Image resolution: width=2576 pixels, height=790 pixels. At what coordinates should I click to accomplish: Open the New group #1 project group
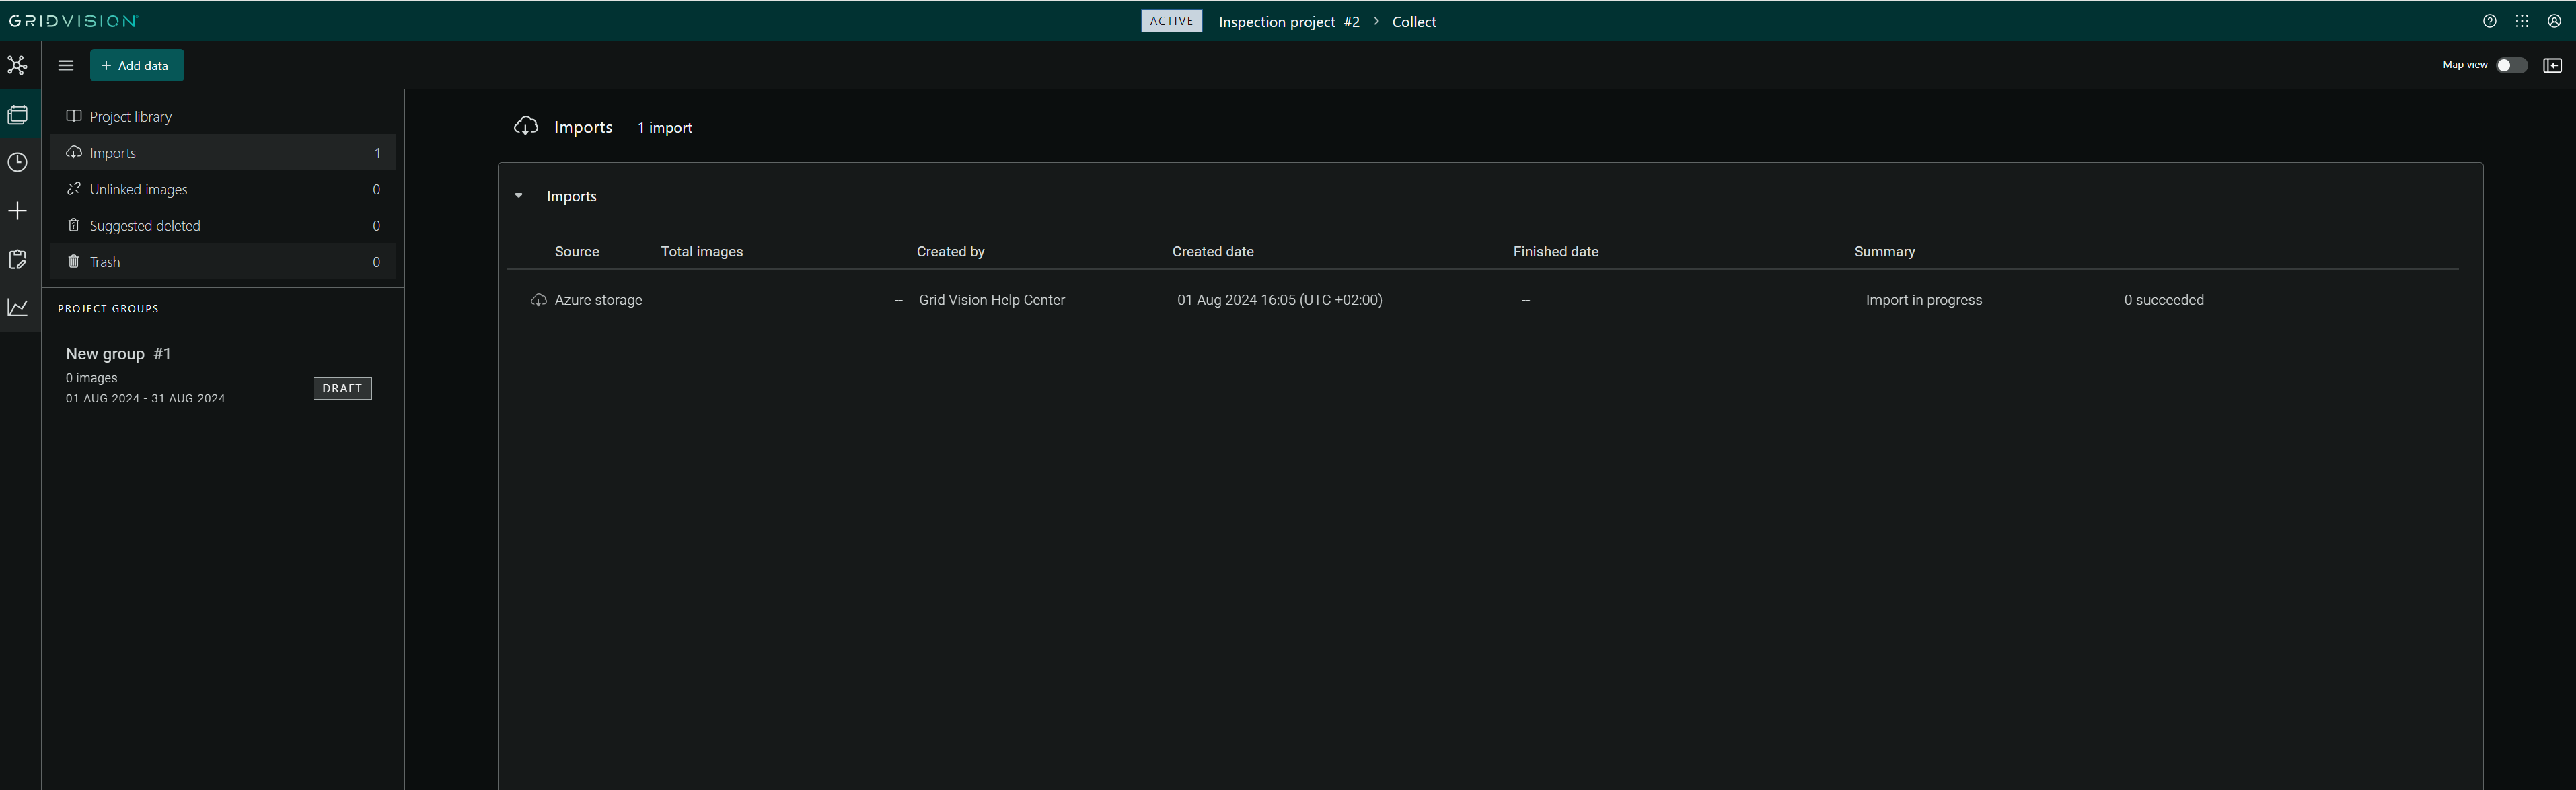pyautogui.click(x=118, y=354)
